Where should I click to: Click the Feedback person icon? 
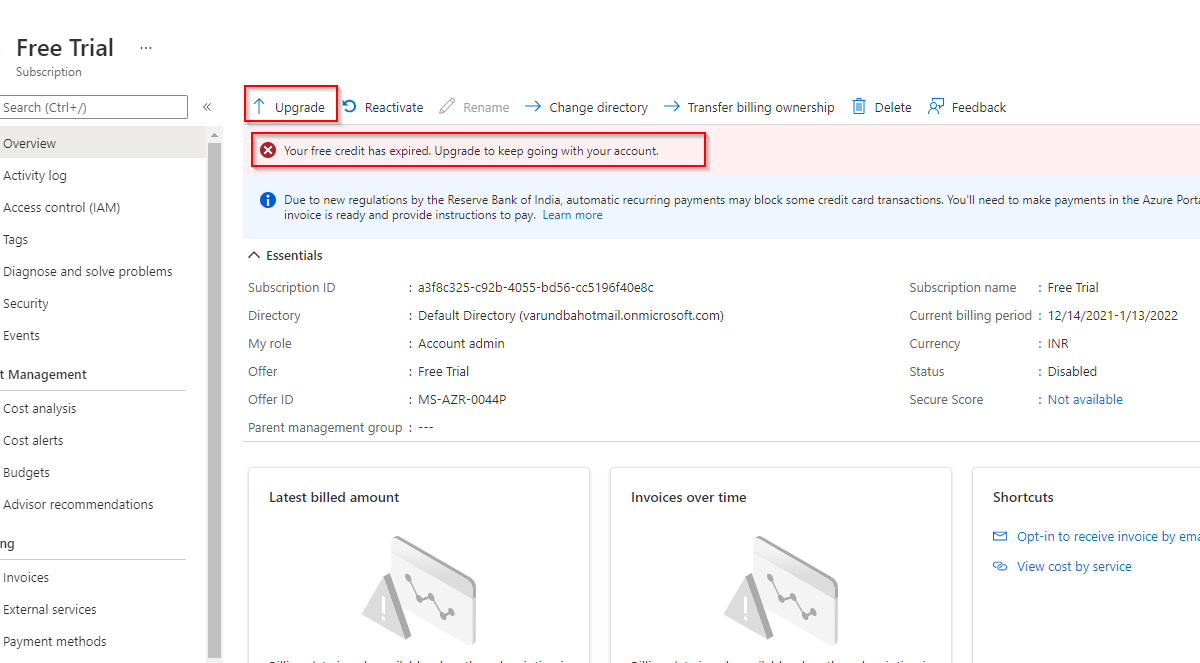(x=936, y=106)
